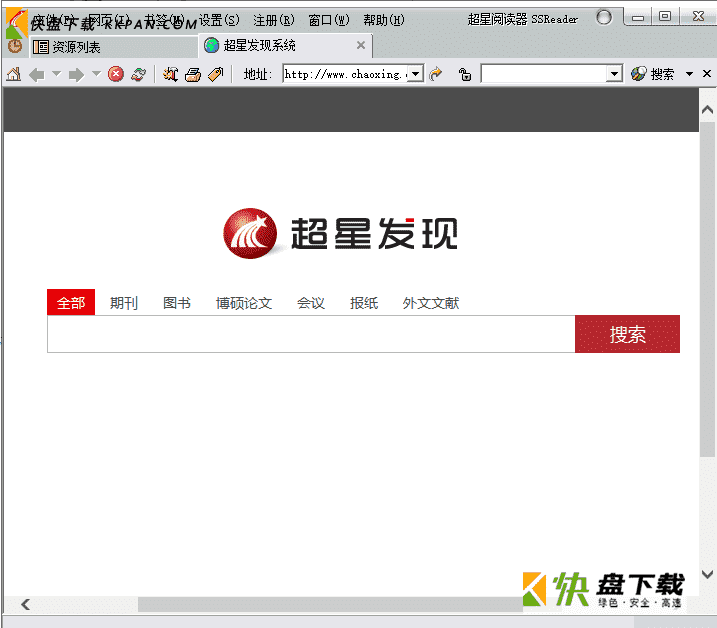
Task: Print the page with the printer icon
Action: pos(193,74)
